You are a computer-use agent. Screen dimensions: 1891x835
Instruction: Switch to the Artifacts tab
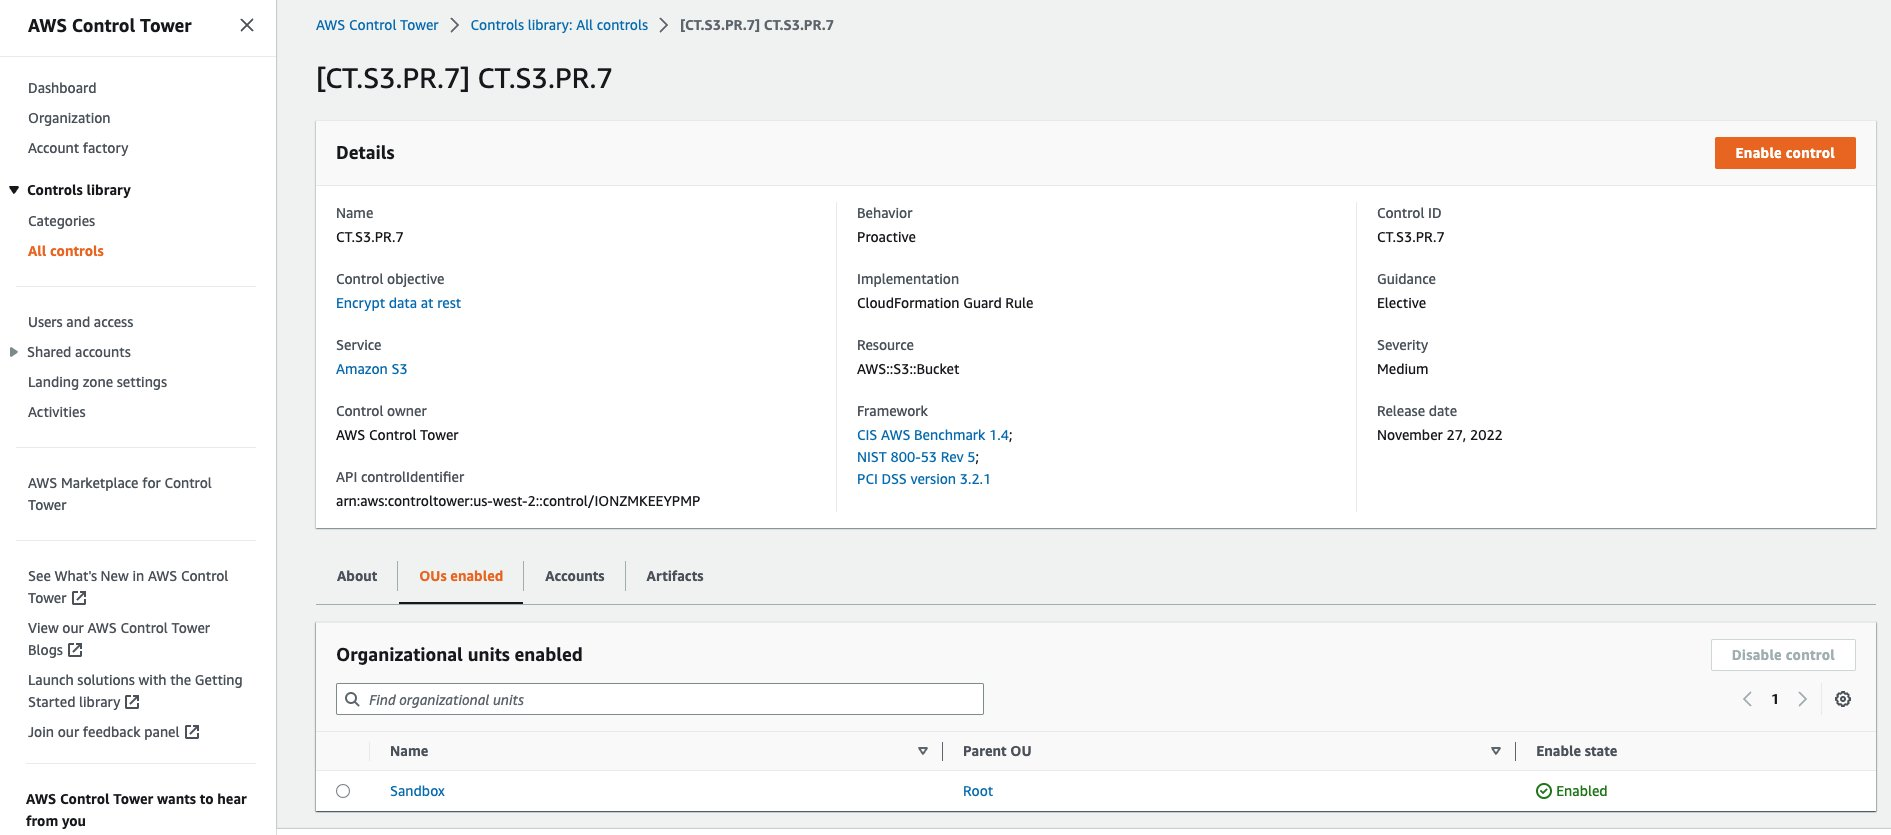[675, 576]
